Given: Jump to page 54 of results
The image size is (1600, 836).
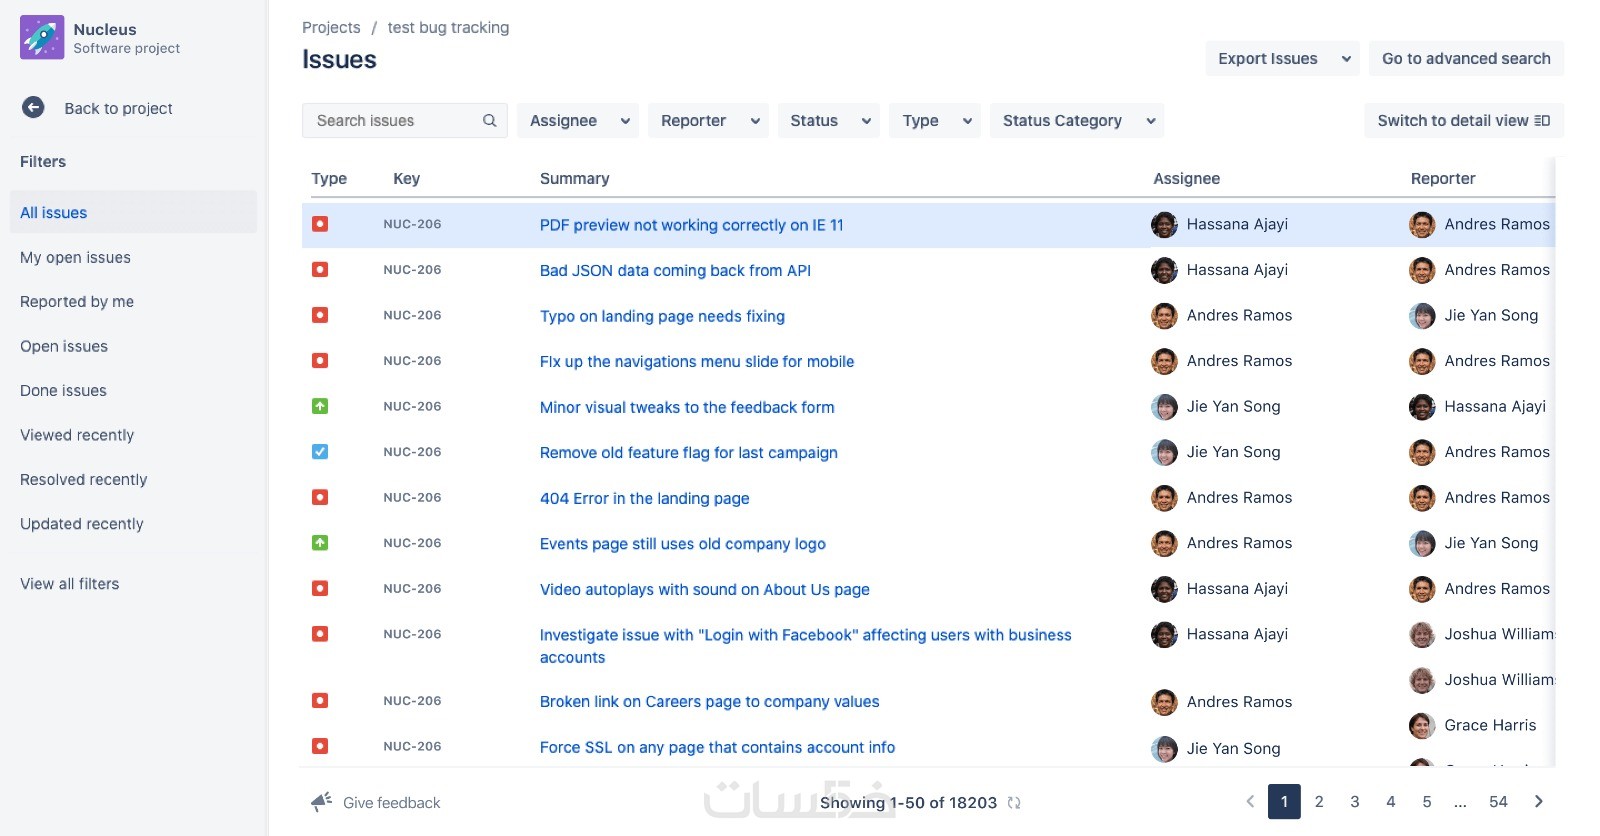Looking at the screenshot, I should tap(1498, 801).
